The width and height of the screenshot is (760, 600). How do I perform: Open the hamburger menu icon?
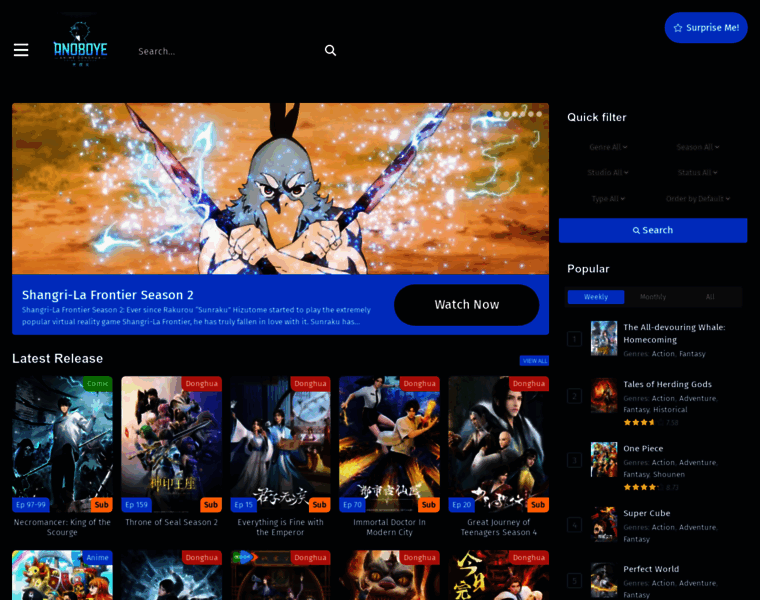tap(21, 50)
